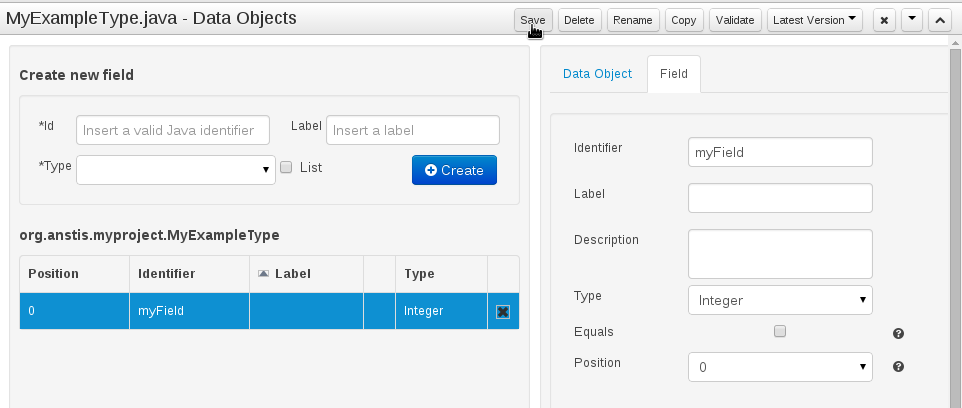Select the Field tab
Screen dimensions: 962x408
click(673, 74)
